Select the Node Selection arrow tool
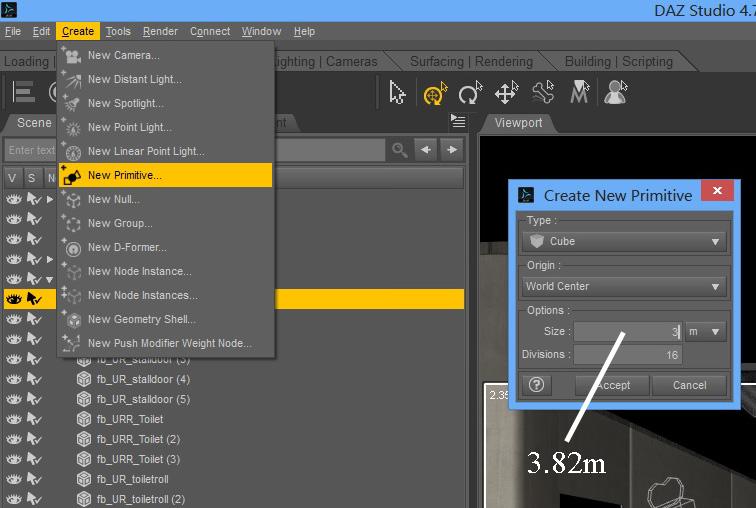 click(x=397, y=93)
